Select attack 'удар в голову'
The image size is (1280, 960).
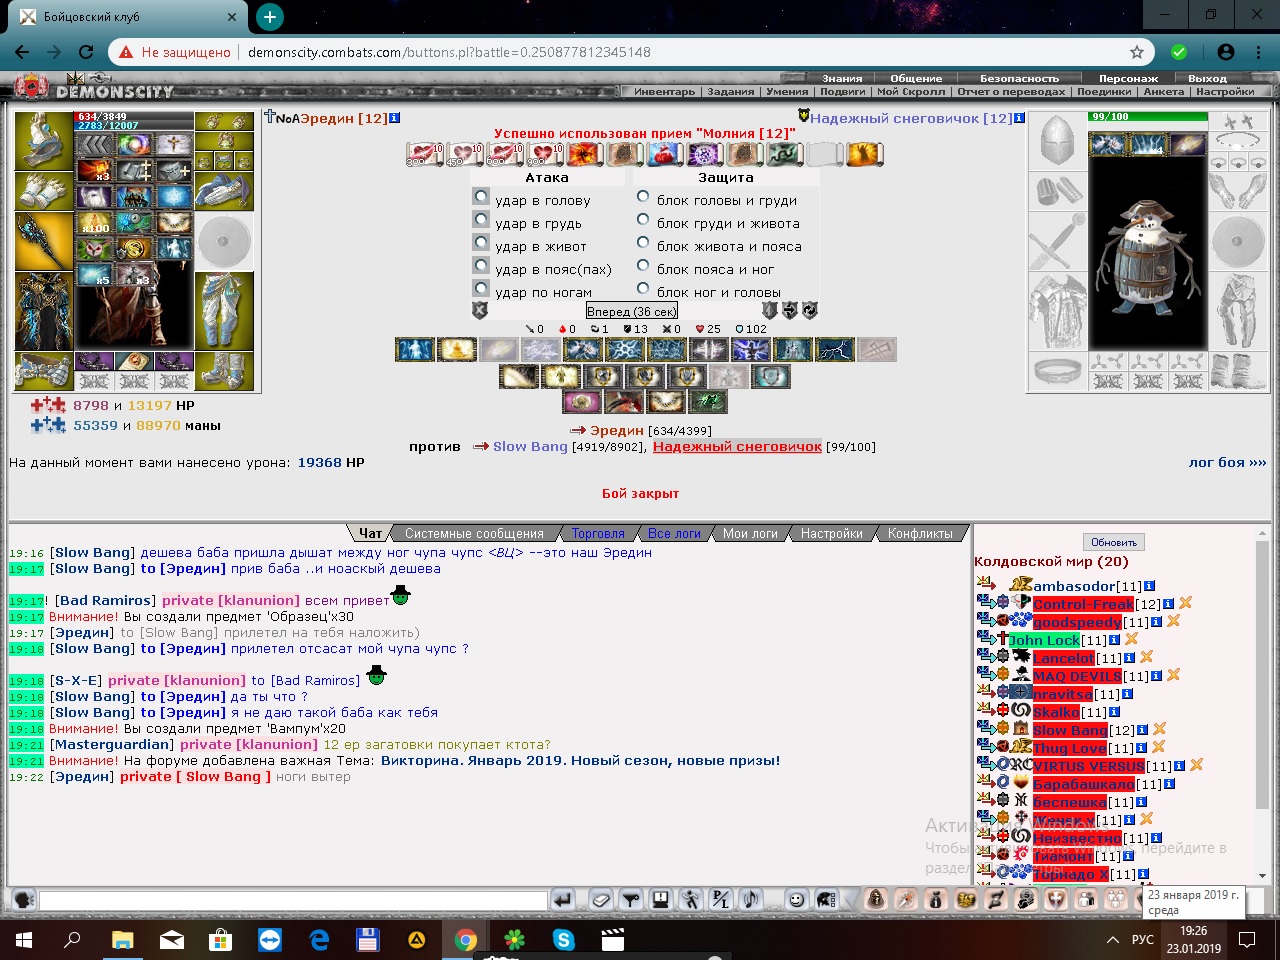click(481, 197)
